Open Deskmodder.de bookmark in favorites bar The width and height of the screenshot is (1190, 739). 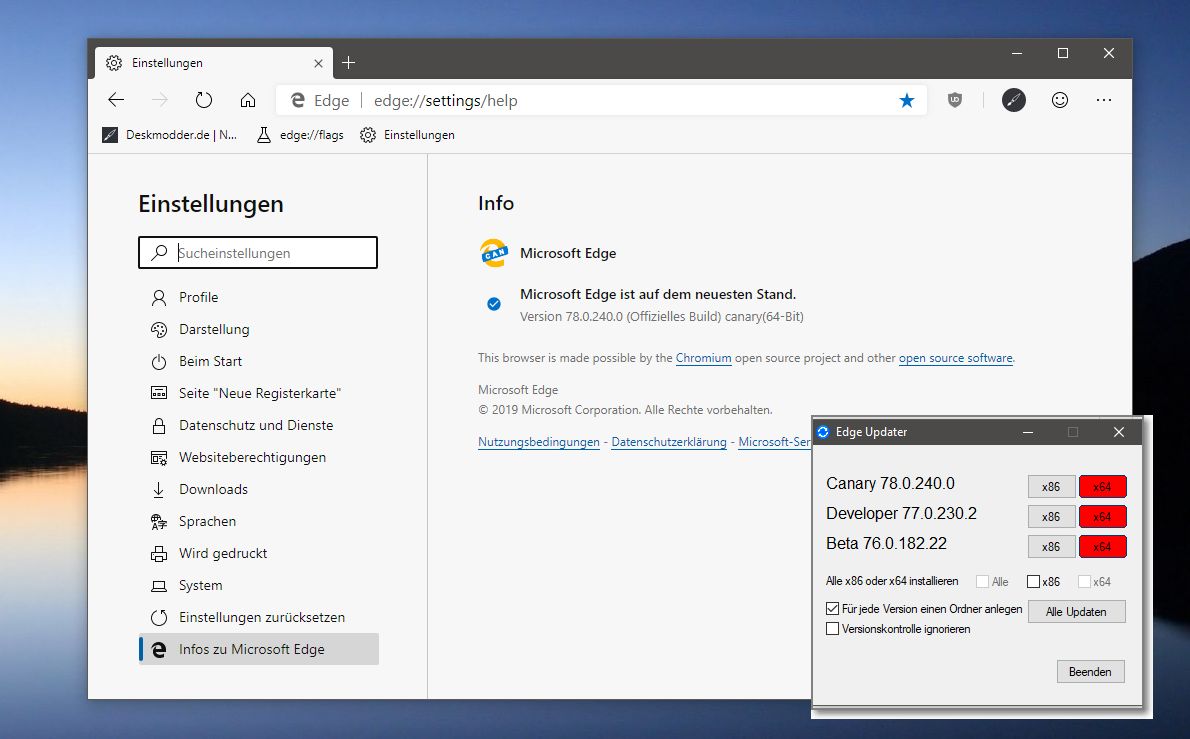170,135
